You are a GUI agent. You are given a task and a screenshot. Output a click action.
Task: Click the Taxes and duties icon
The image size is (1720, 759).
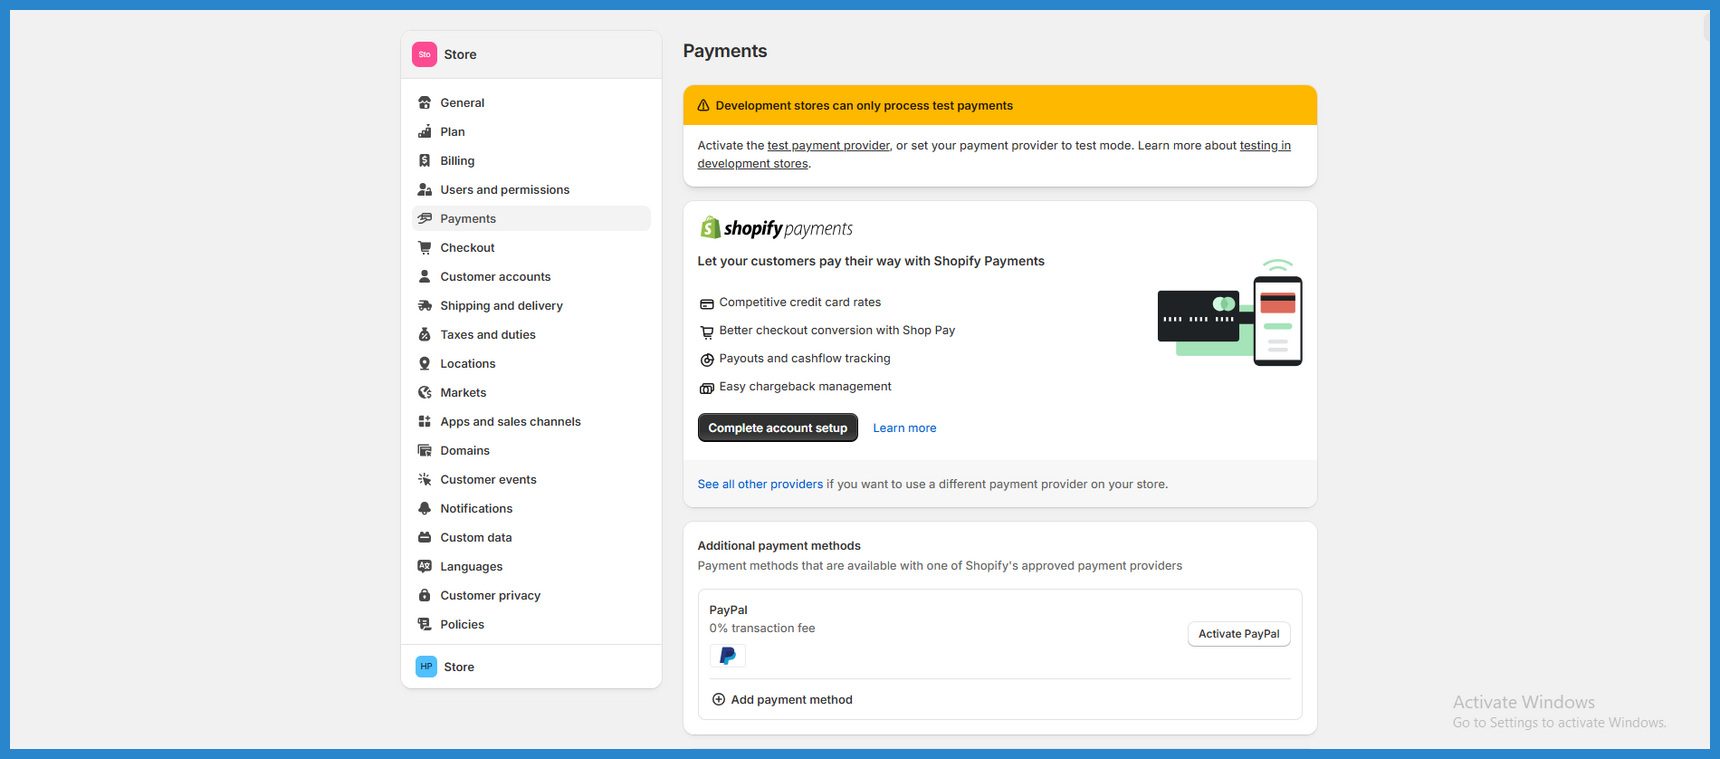tap(425, 335)
